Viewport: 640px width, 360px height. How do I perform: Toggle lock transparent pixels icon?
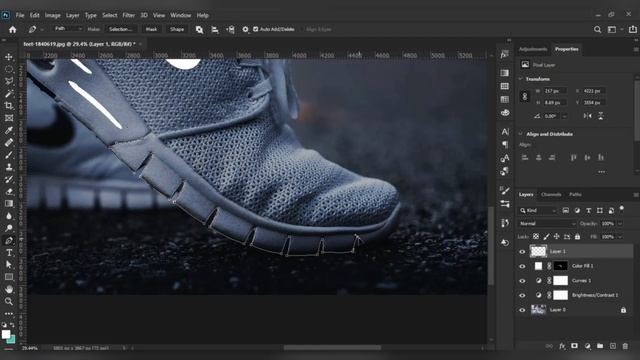point(536,237)
